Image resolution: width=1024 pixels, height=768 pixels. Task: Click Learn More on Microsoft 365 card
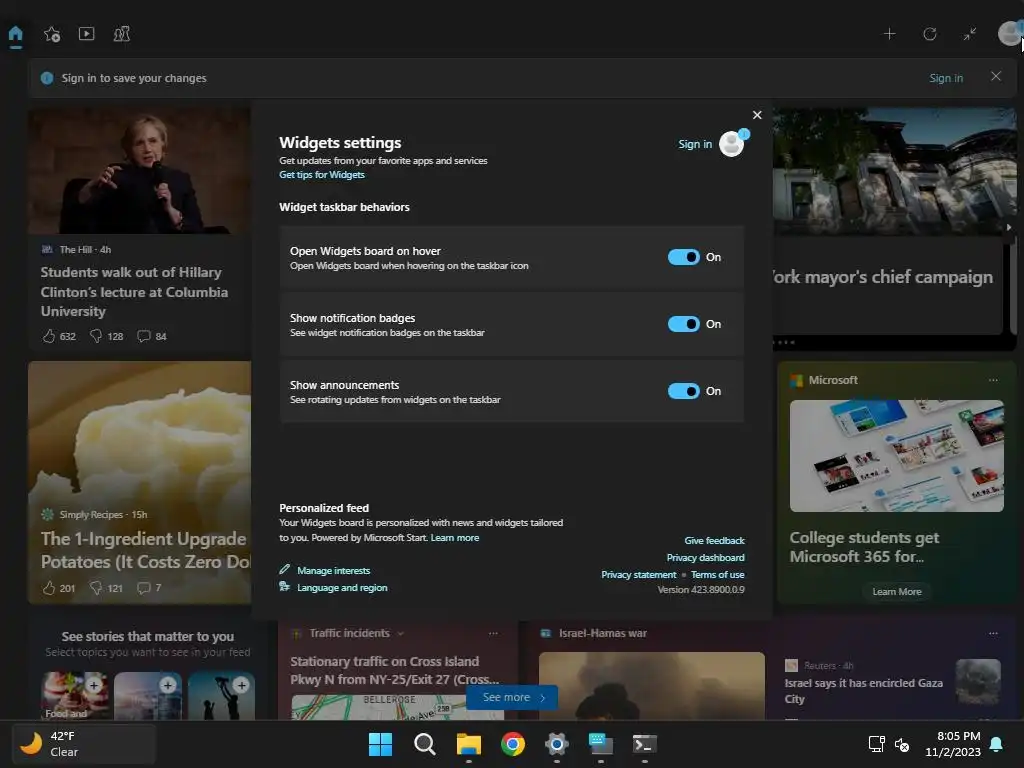tap(897, 592)
